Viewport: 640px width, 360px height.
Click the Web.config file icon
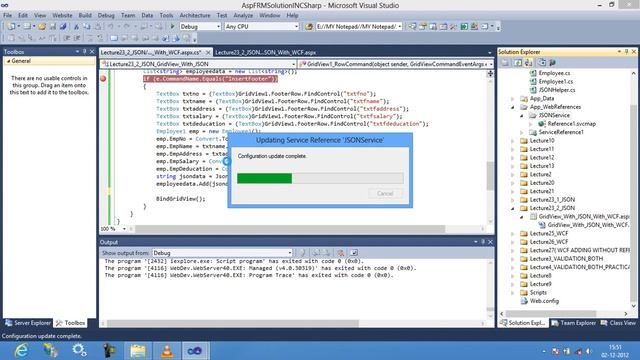tap(524, 301)
